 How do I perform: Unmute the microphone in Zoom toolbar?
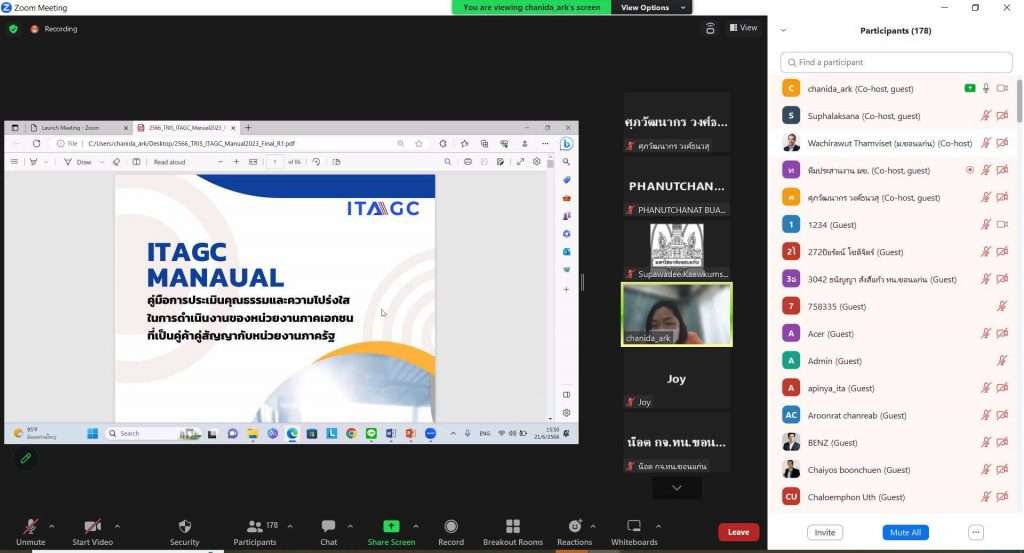pos(30,532)
